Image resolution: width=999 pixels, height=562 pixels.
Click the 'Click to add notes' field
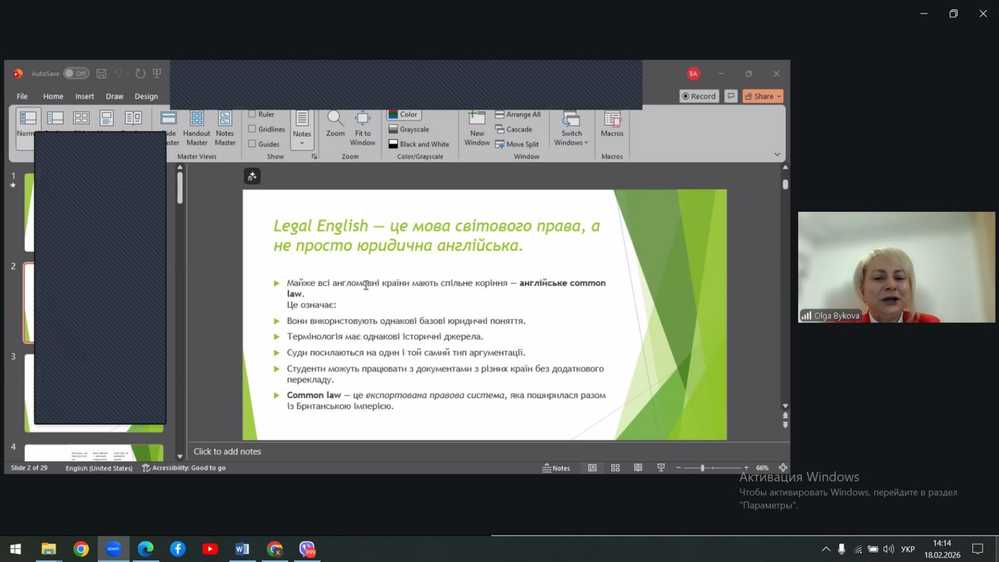click(228, 452)
